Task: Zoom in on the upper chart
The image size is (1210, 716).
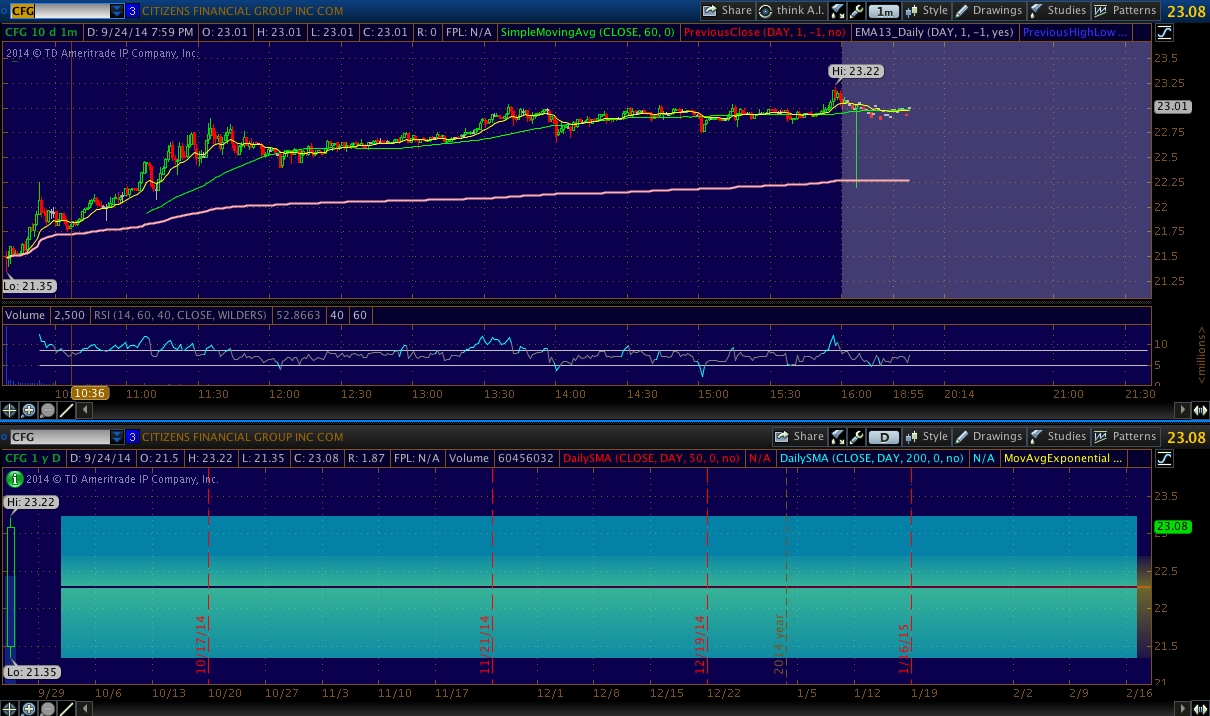Action: tap(28, 410)
